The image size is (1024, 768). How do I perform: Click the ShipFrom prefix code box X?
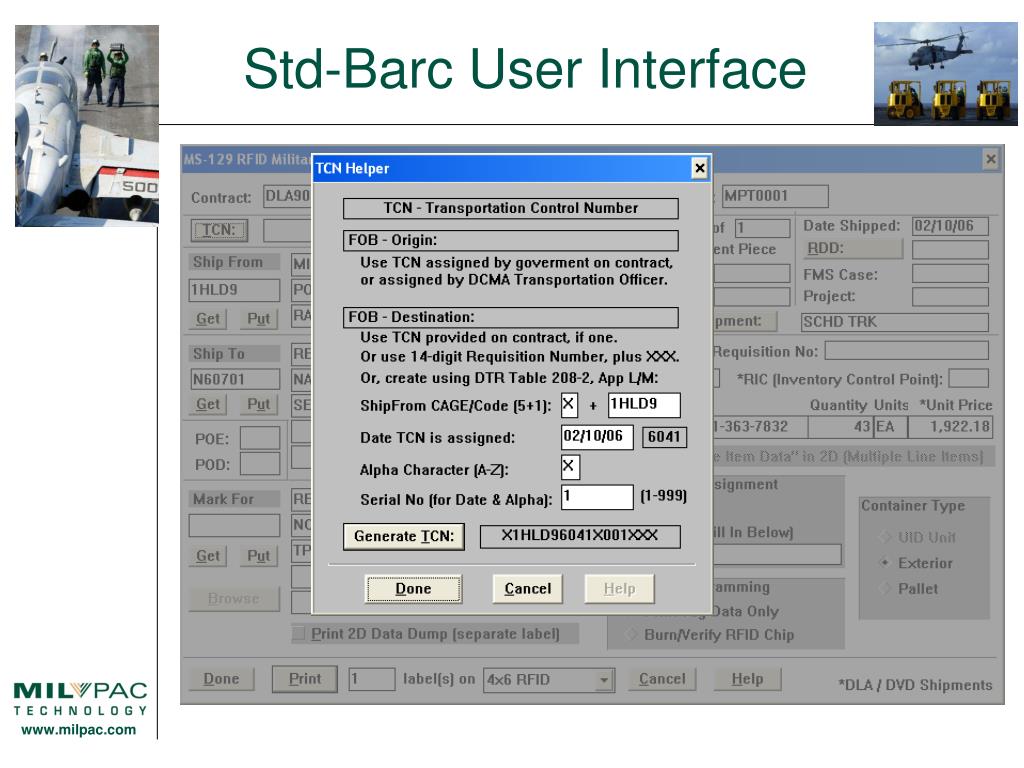click(x=569, y=405)
